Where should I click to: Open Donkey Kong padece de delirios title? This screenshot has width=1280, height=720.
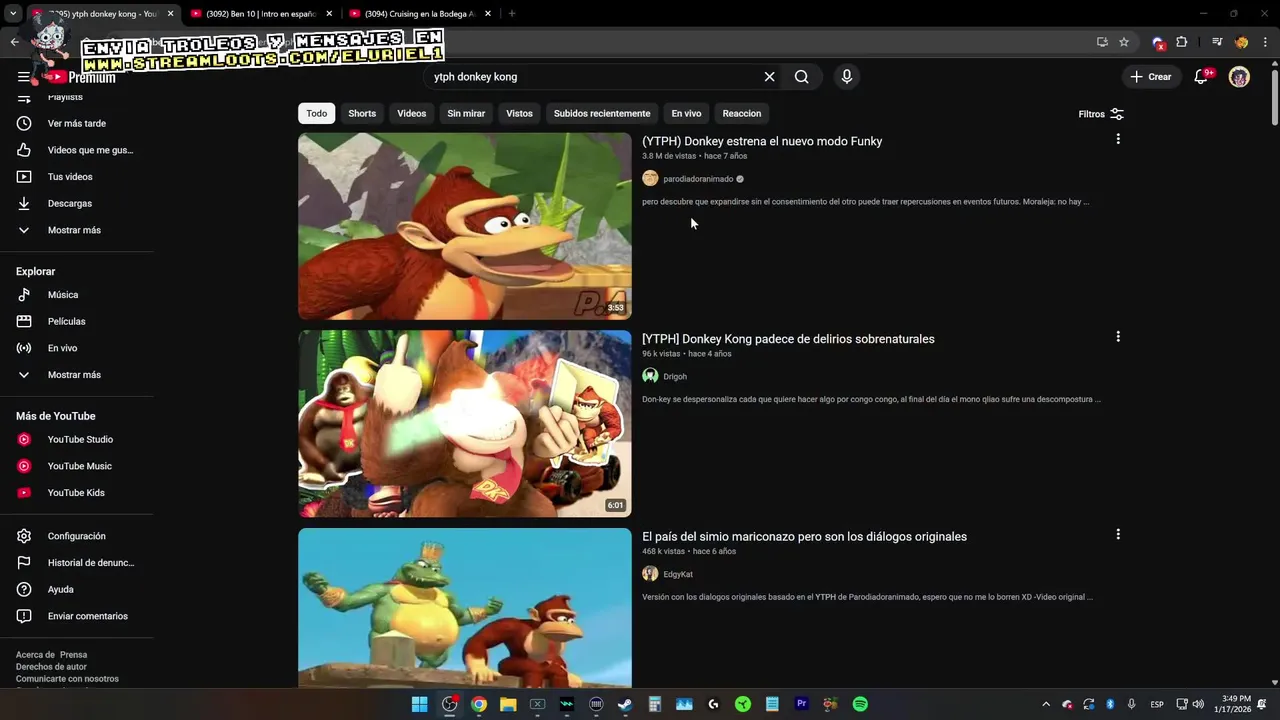[788, 339]
